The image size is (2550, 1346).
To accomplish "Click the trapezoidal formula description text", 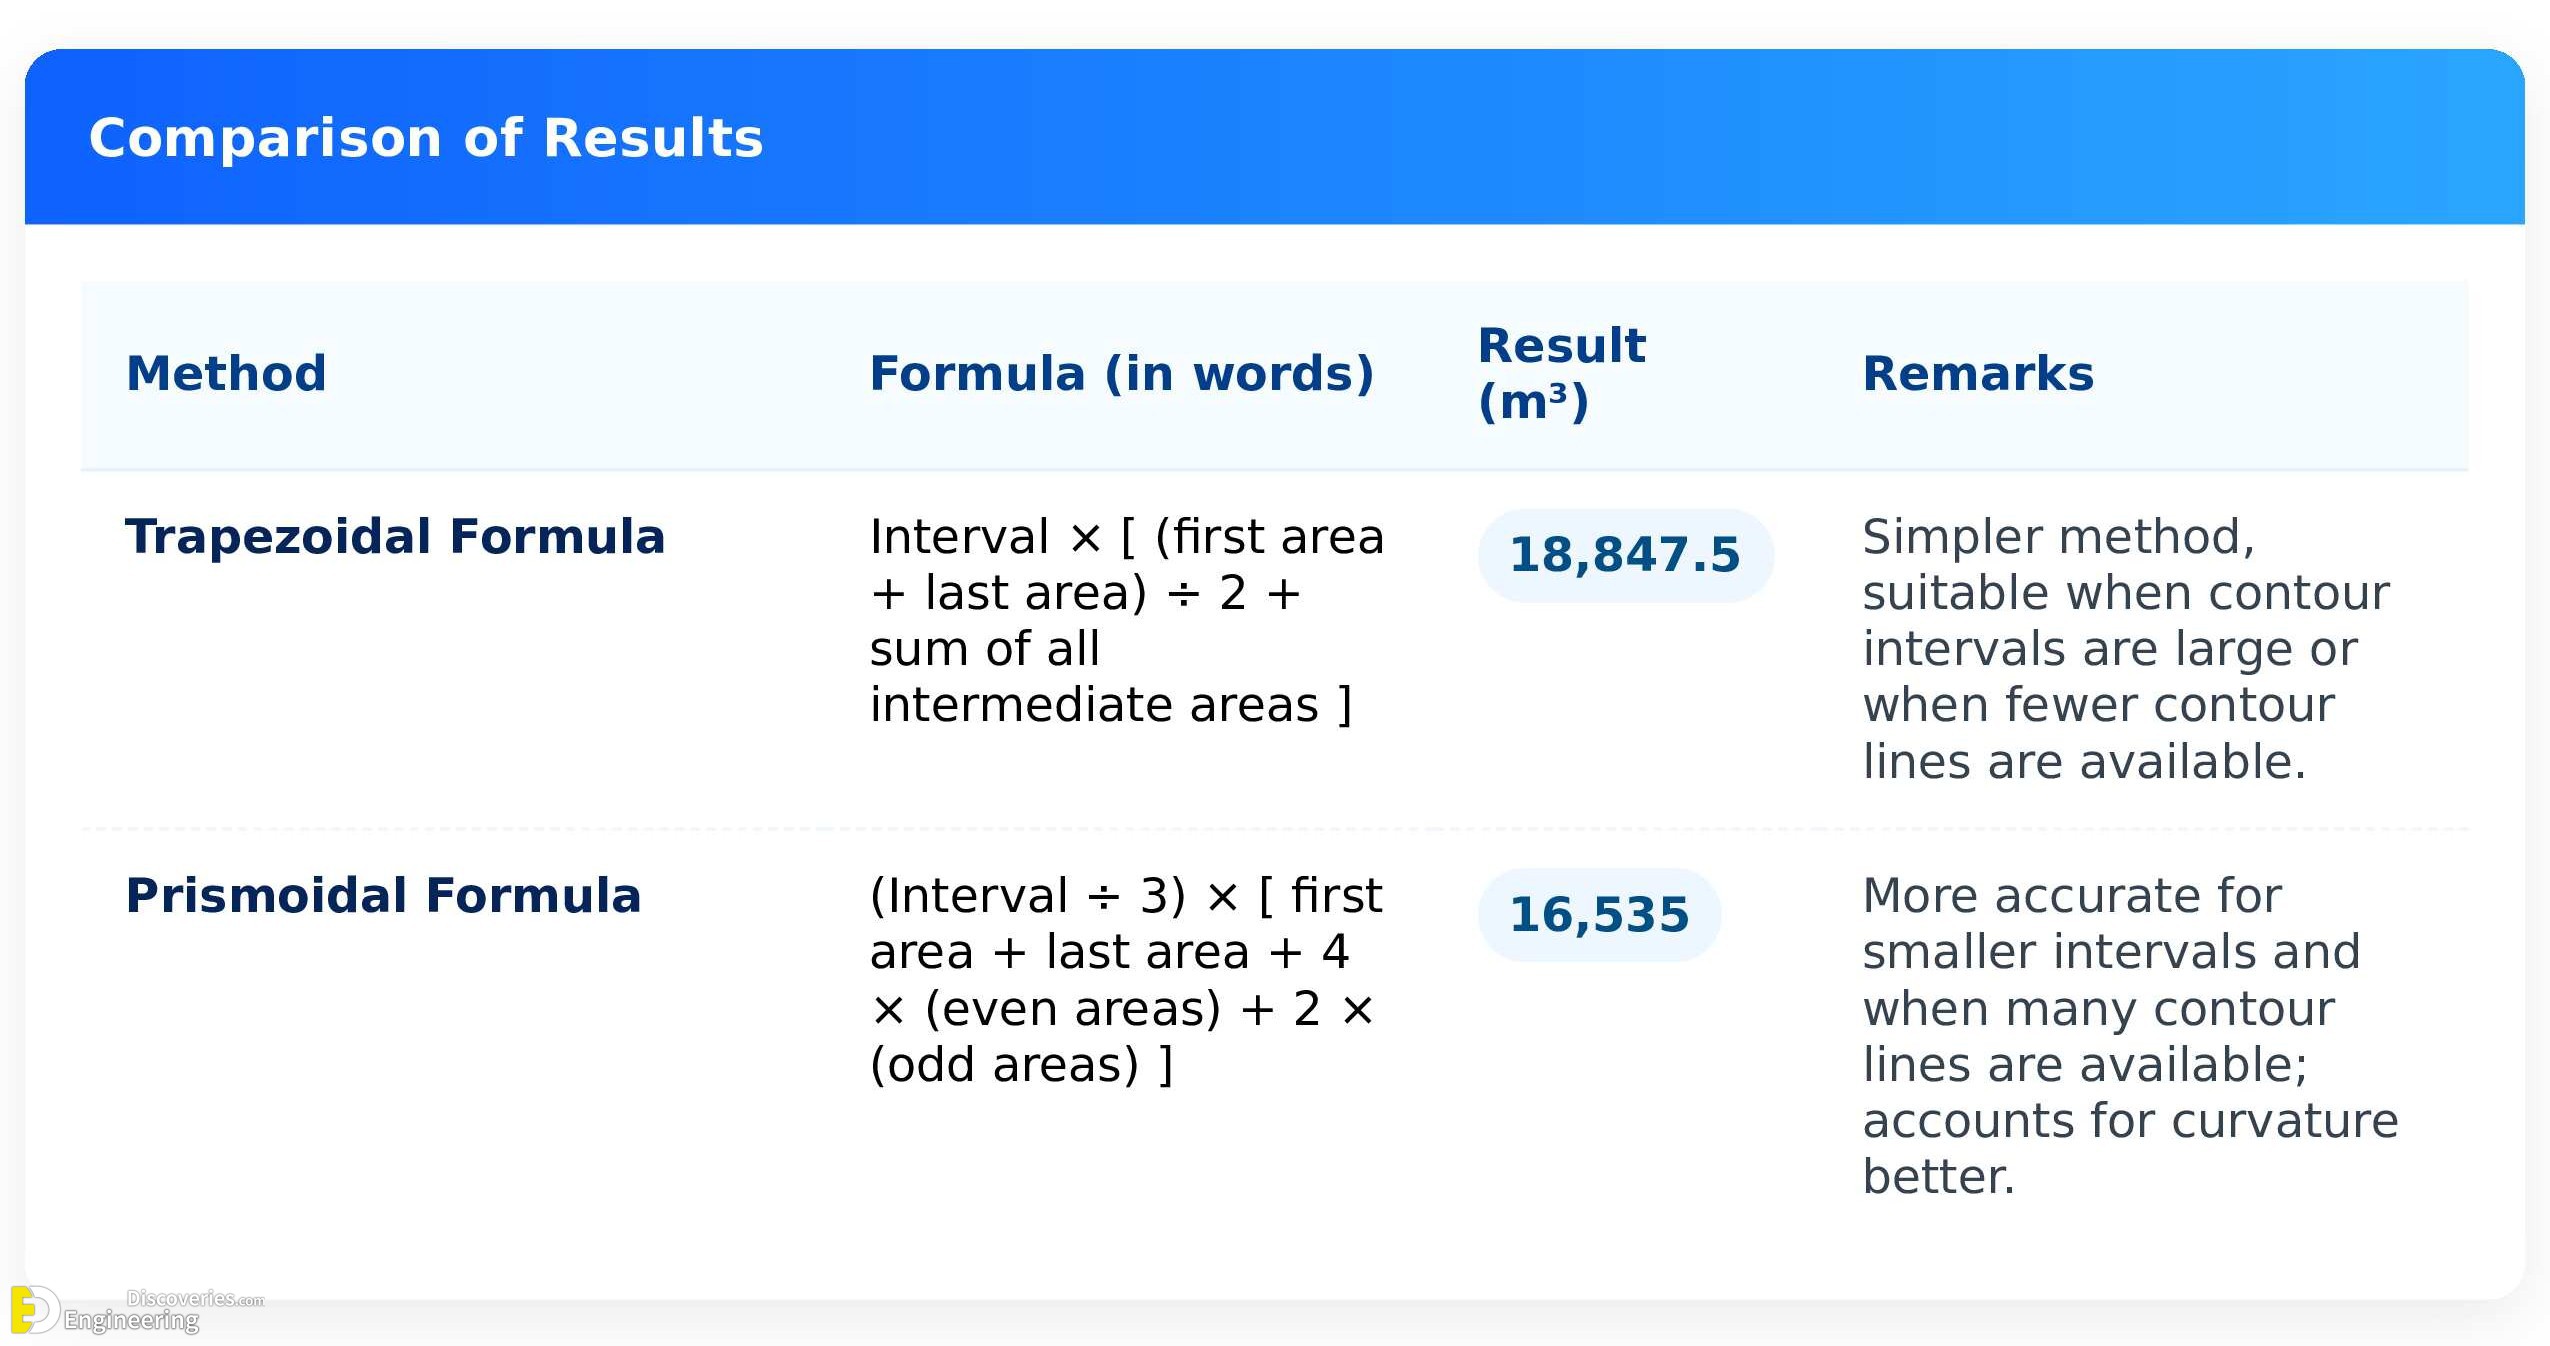I will 1127,620.
